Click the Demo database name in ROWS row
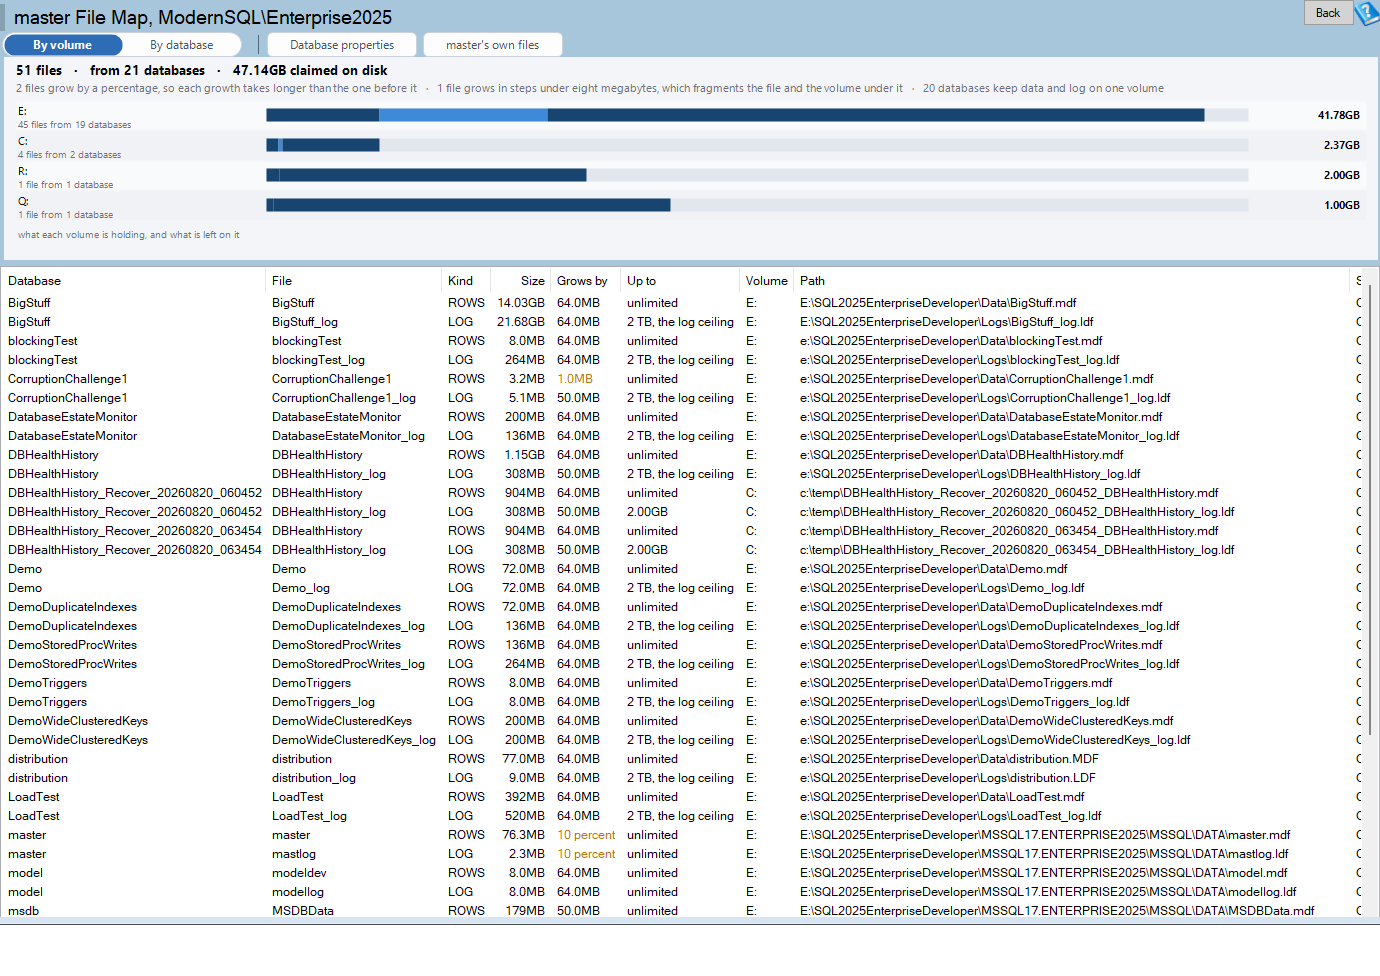This screenshot has height=976, width=1380. 25,569
